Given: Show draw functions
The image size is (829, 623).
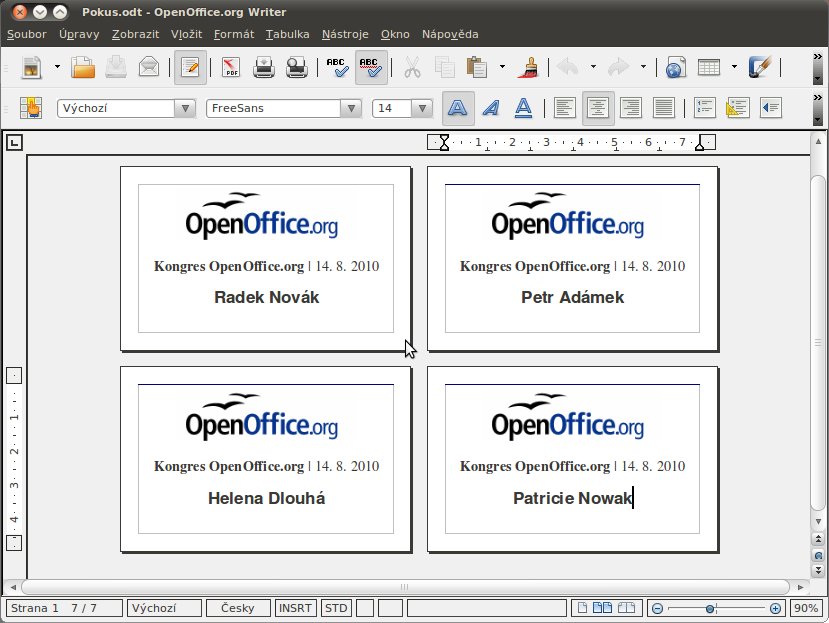Looking at the screenshot, I should [x=760, y=68].
